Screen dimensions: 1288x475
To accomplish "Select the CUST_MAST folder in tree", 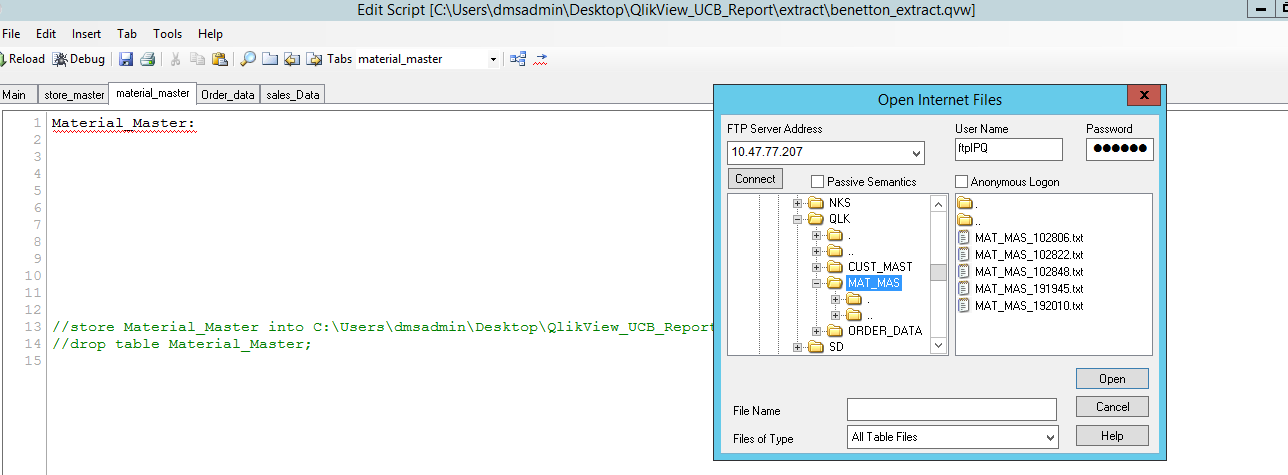I will (x=880, y=267).
